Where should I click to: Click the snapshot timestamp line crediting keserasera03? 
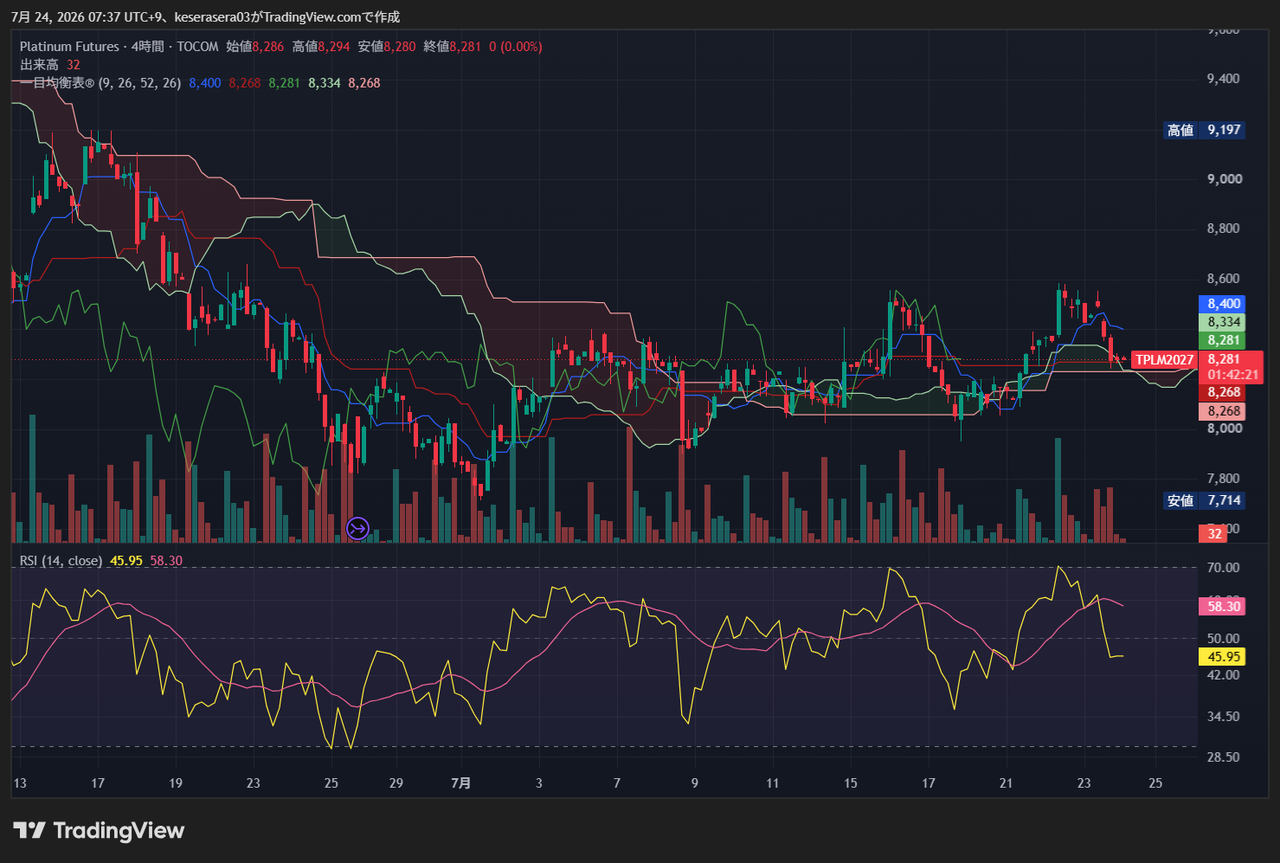point(206,17)
